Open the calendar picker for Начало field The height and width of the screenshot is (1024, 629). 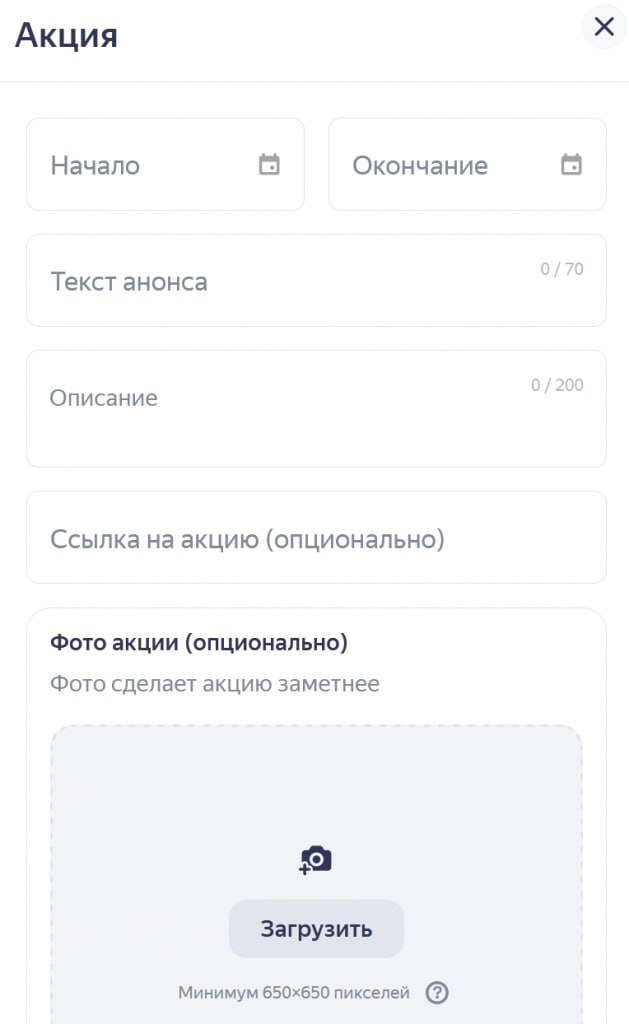pyautogui.click(x=269, y=163)
